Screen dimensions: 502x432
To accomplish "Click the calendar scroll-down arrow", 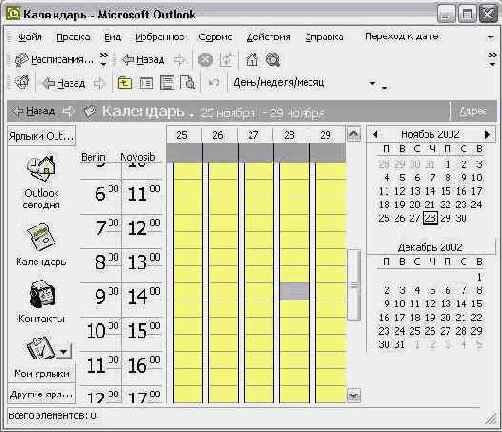I will point(354,396).
